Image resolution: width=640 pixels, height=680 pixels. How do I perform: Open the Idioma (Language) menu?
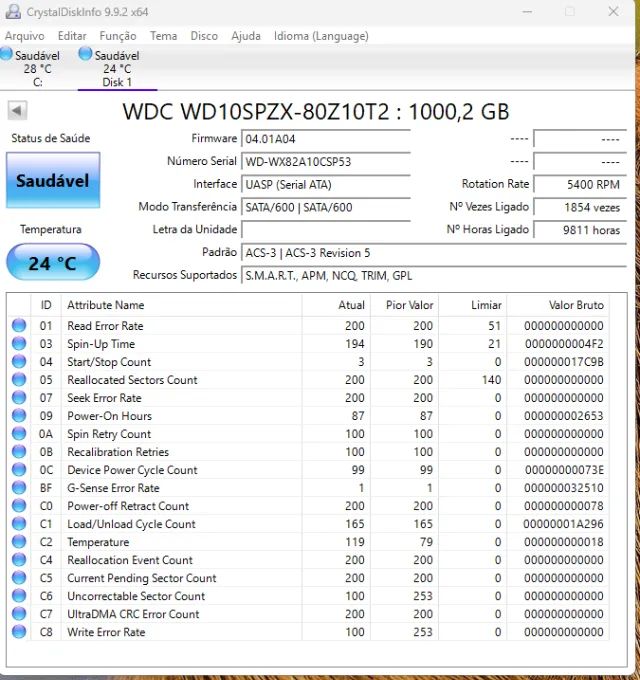[321, 36]
